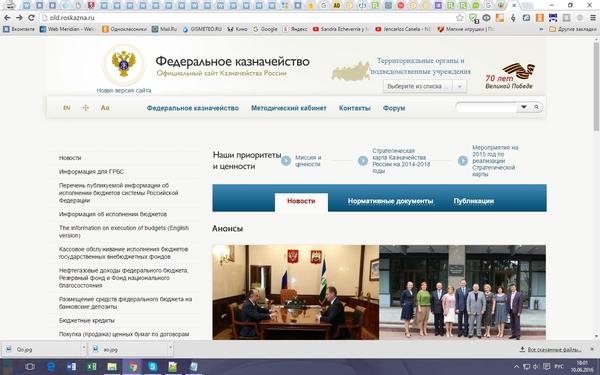Open the search field dropdown arrow

[x=524, y=107]
